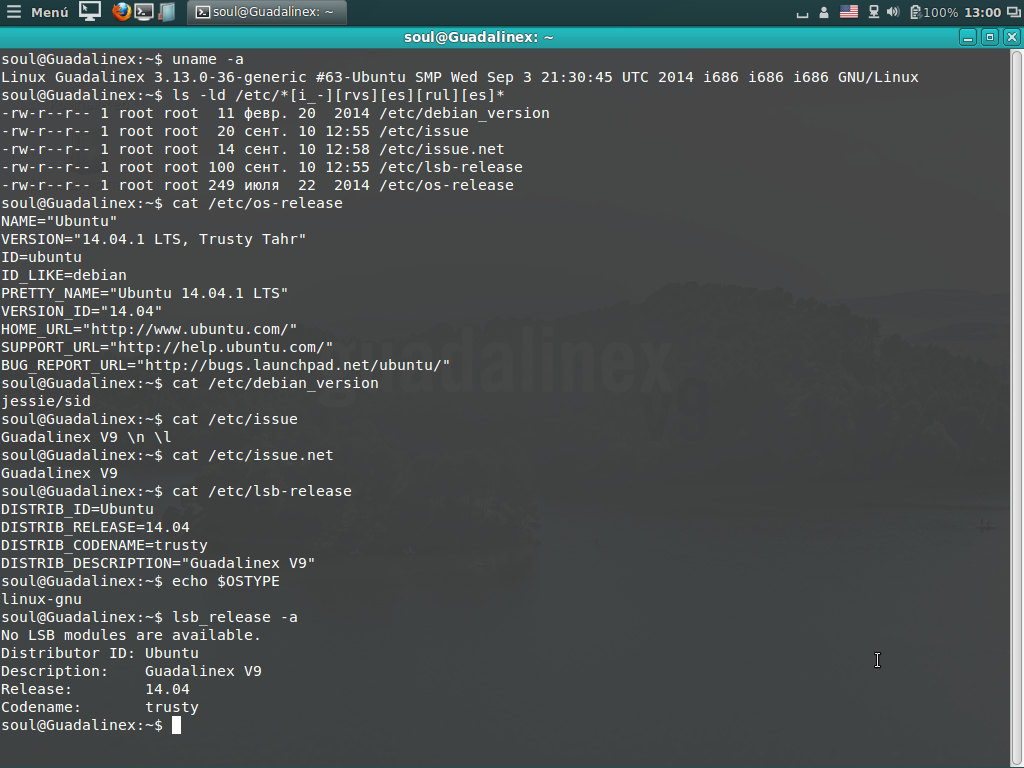Click the "uname -a" command text
Viewport: 1024px width, 768px height.
(208, 59)
